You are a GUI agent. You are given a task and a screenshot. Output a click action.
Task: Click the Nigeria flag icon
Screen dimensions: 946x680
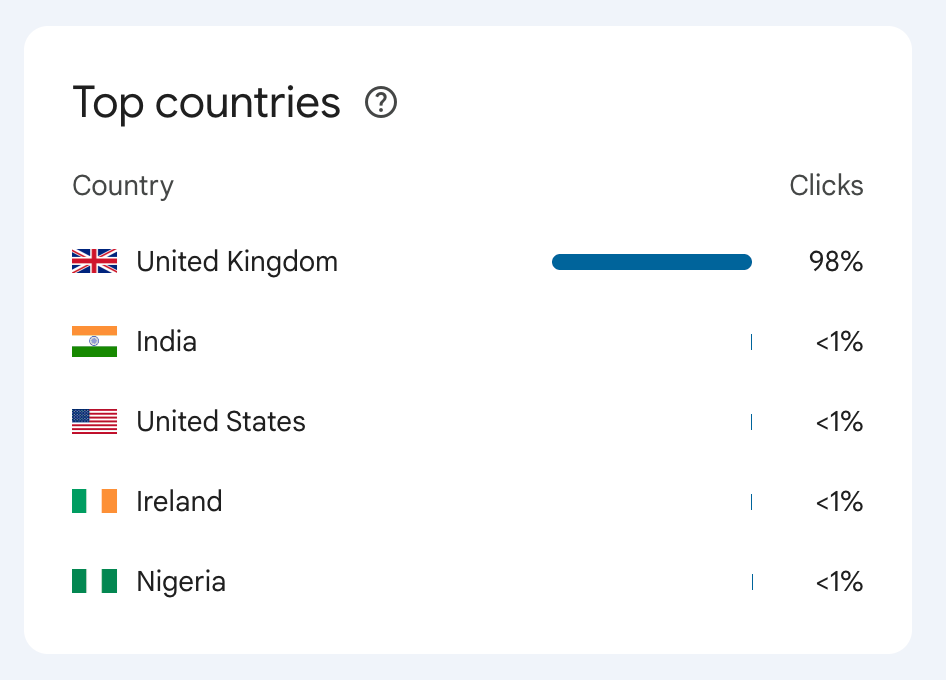pos(94,581)
